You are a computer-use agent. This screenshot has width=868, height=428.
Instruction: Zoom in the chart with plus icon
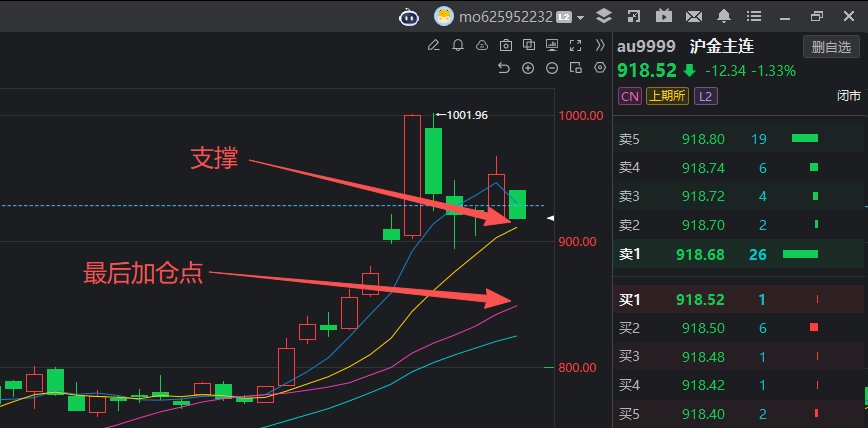pos(528,68)
